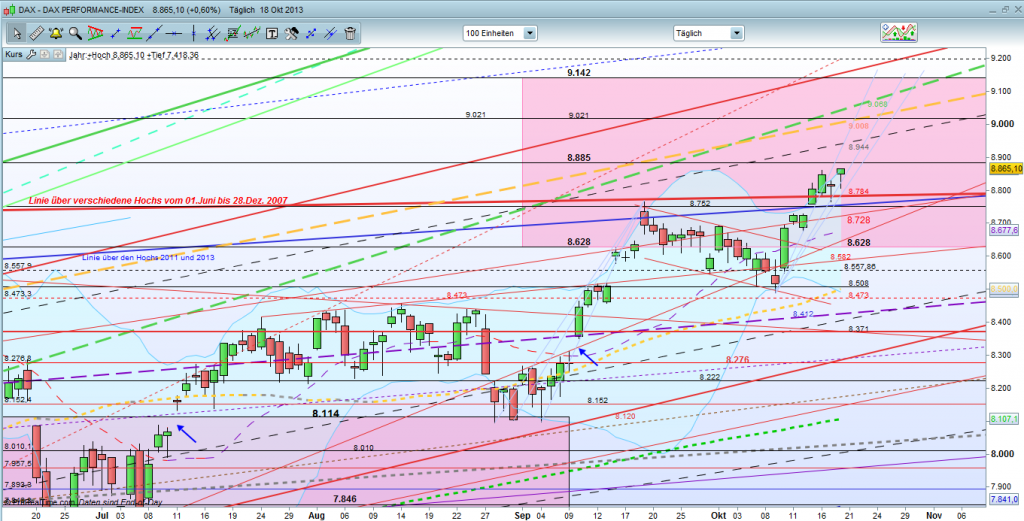Click the red 8.784 level label

[x=858, y=191]
